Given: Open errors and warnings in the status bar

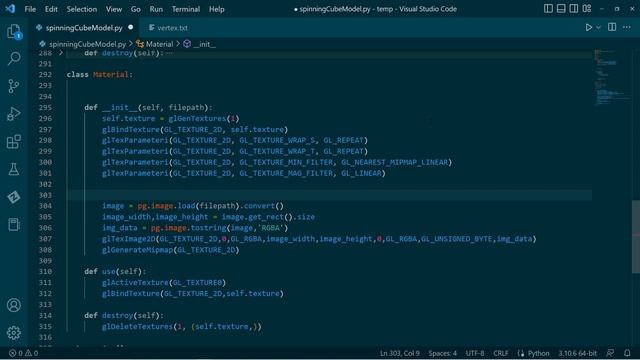Looking at the screenshot, I should coord(23,353).
